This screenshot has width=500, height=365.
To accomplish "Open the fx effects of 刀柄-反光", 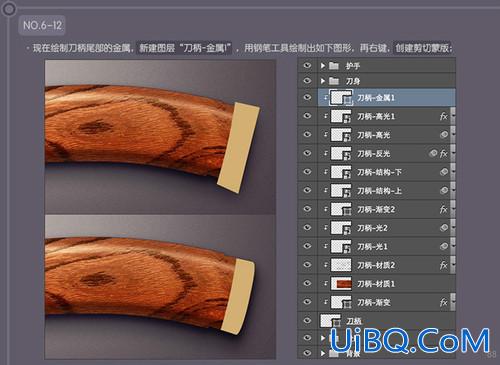I will 443,154.
